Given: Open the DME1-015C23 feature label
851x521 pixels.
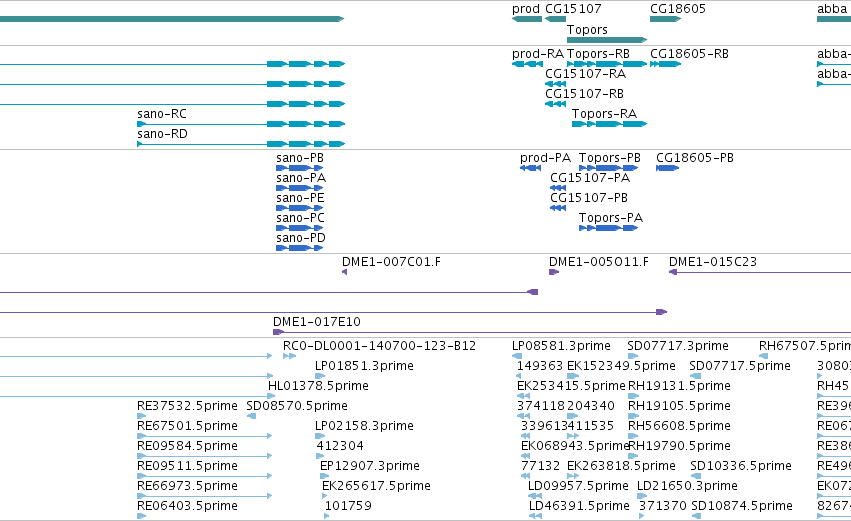Looking at the screenshot, I should point(713,262).
